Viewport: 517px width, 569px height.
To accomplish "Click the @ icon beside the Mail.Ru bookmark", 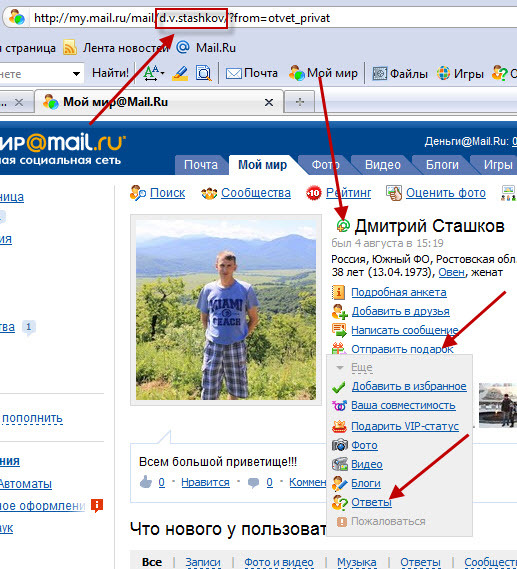I will pos(183,48).
